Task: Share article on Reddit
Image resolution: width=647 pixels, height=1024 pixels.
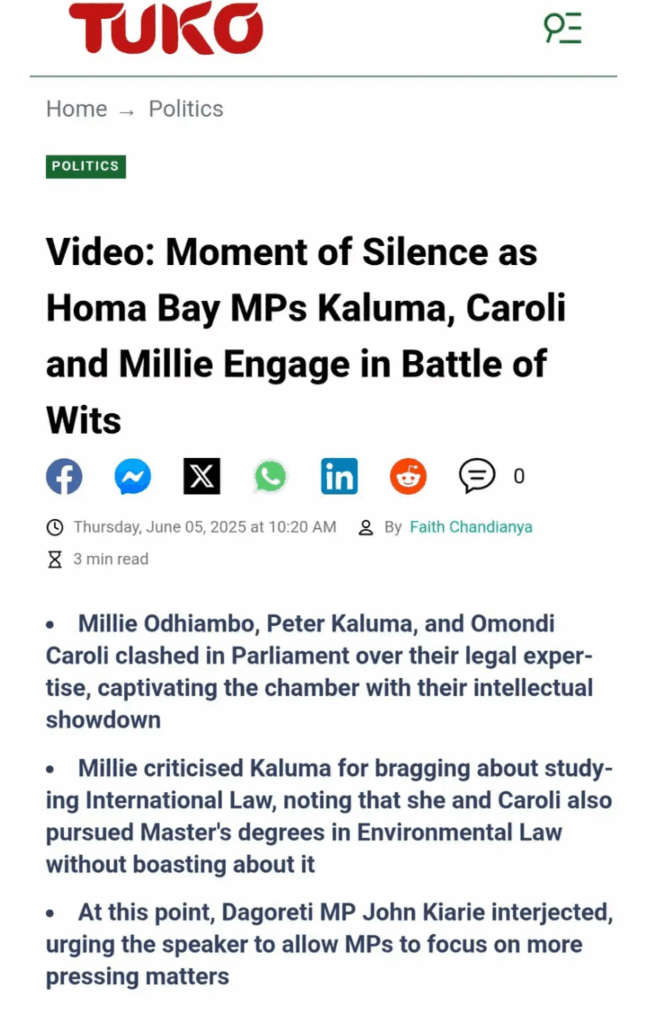Action: coord(408,476)
